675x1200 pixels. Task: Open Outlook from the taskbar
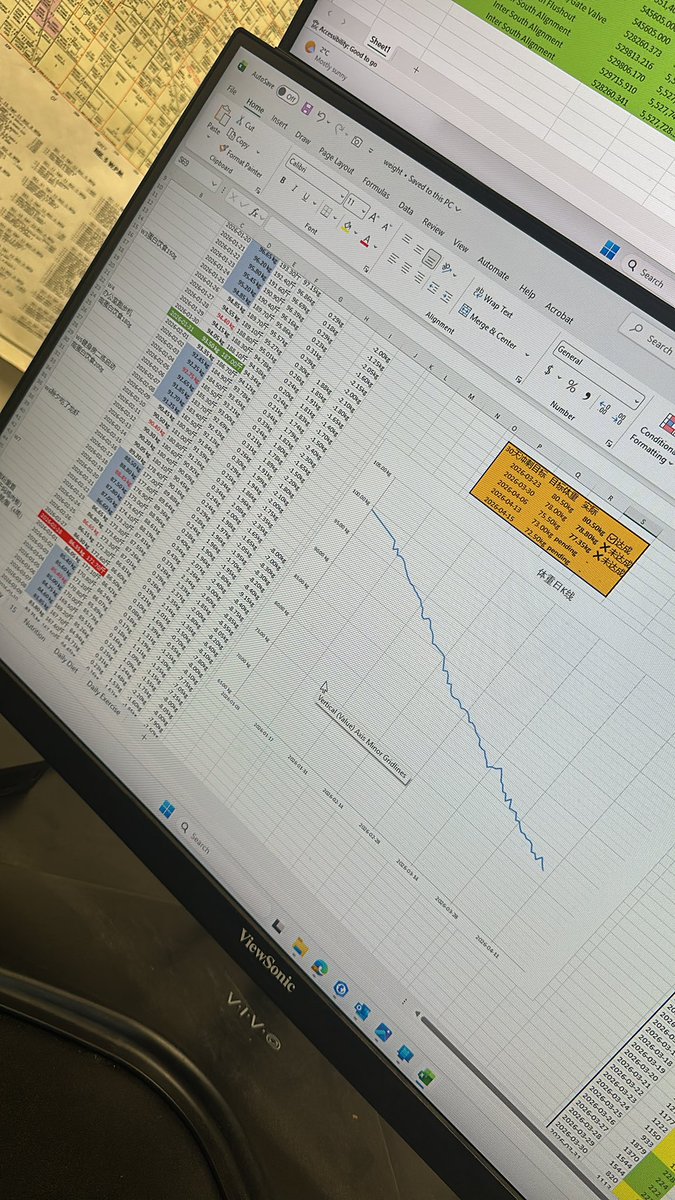pos(361,1011)
